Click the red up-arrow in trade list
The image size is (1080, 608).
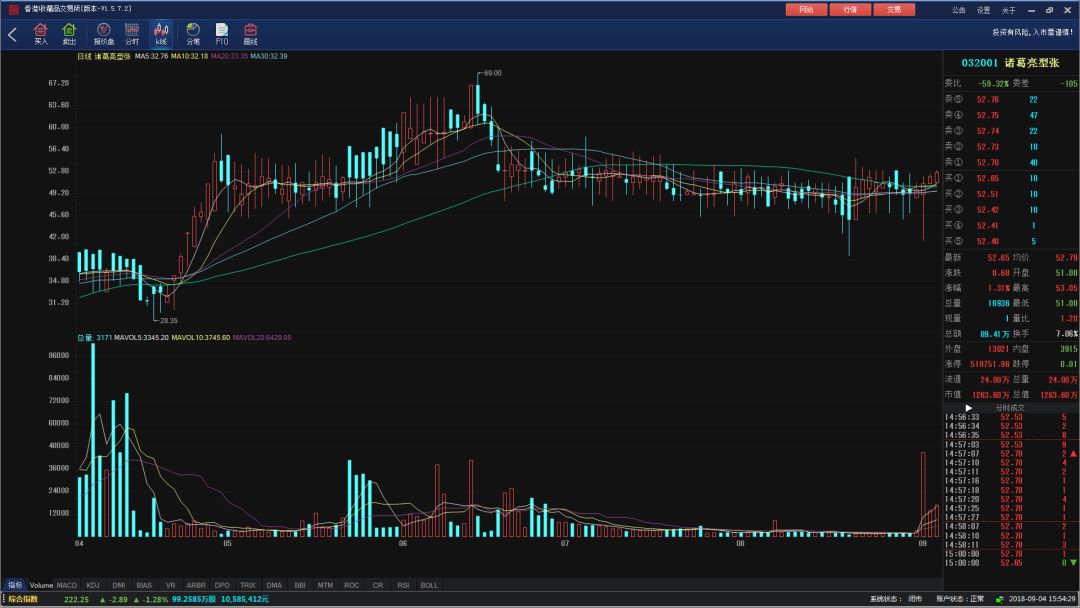[x=1073, y=454]
